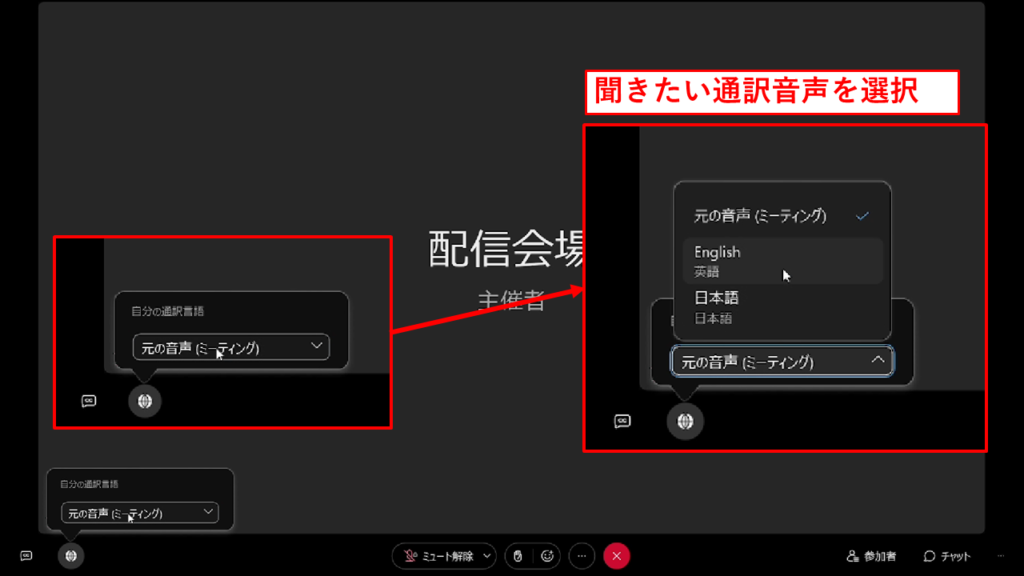This screenshot has width=1024, height=576.
Task: Open the emoji reactions icon
Action: point(548,556)
